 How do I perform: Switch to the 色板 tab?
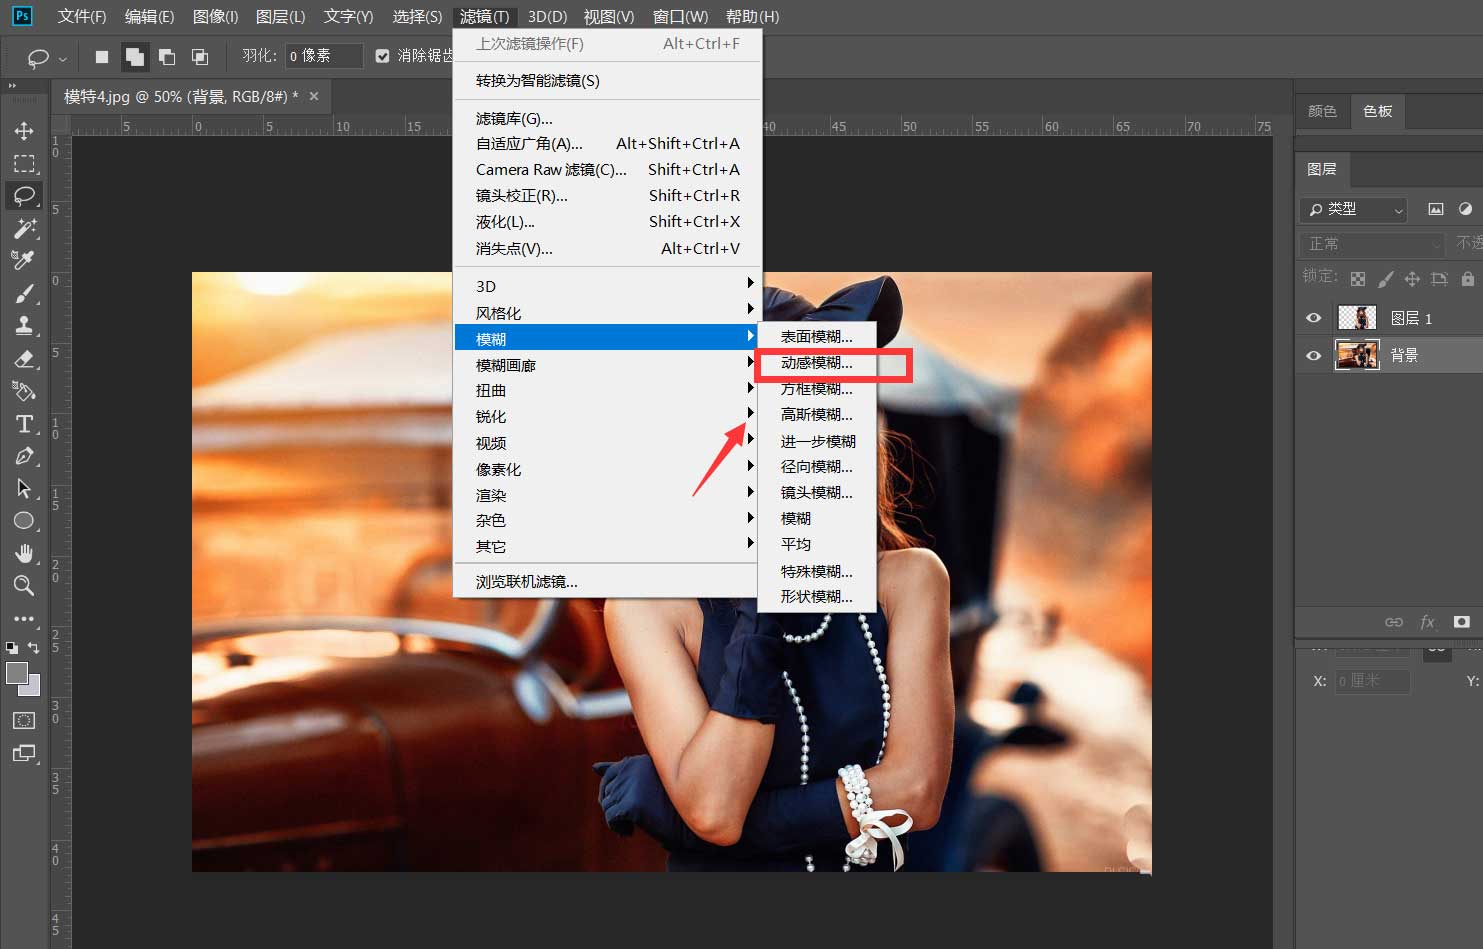[1378, 111]
